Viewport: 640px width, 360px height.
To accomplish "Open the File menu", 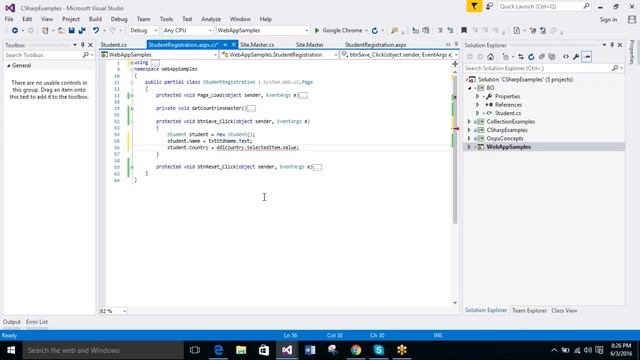I will 9,19.
